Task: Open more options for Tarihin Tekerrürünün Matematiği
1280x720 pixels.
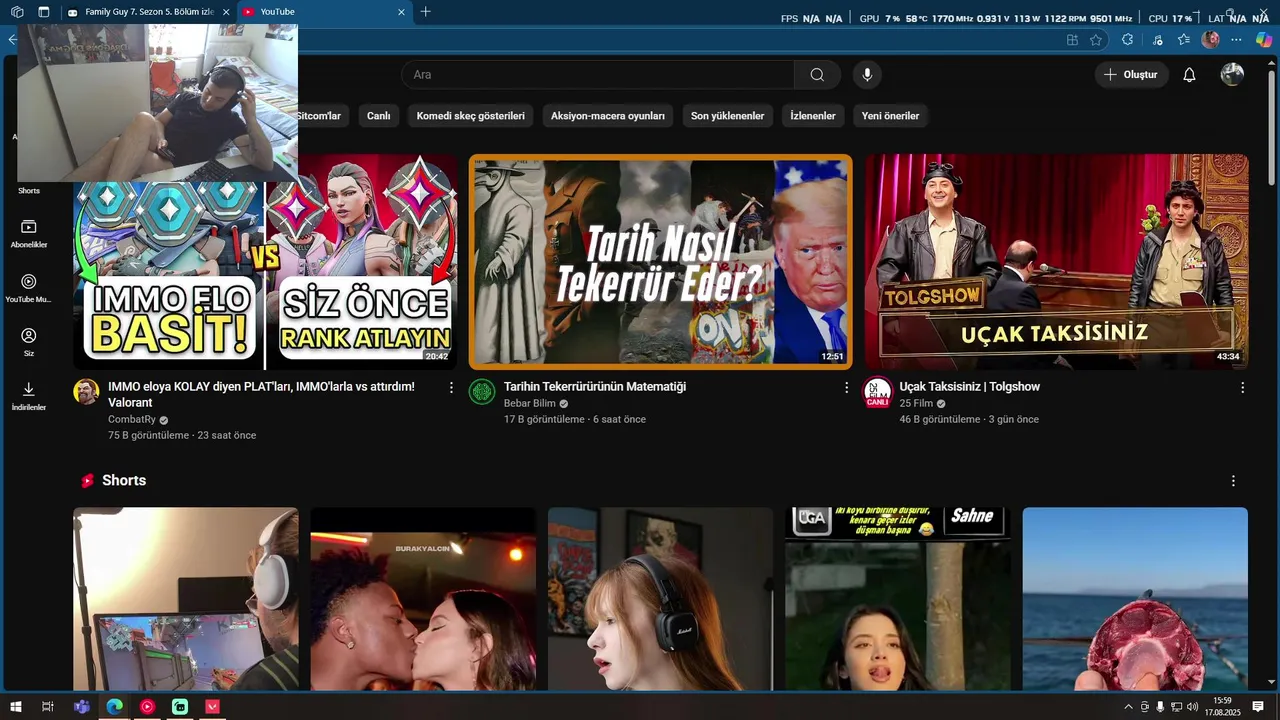Action: coord(847,387)
